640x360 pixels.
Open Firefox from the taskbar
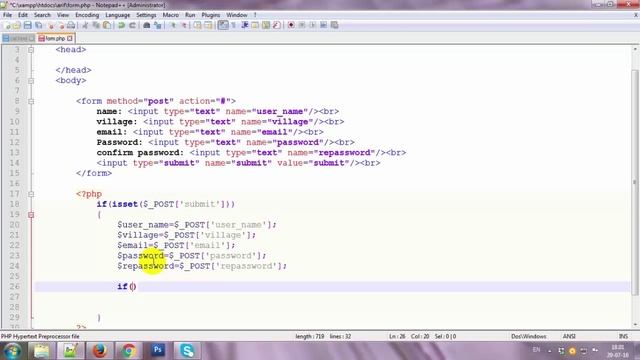(100, 351)
